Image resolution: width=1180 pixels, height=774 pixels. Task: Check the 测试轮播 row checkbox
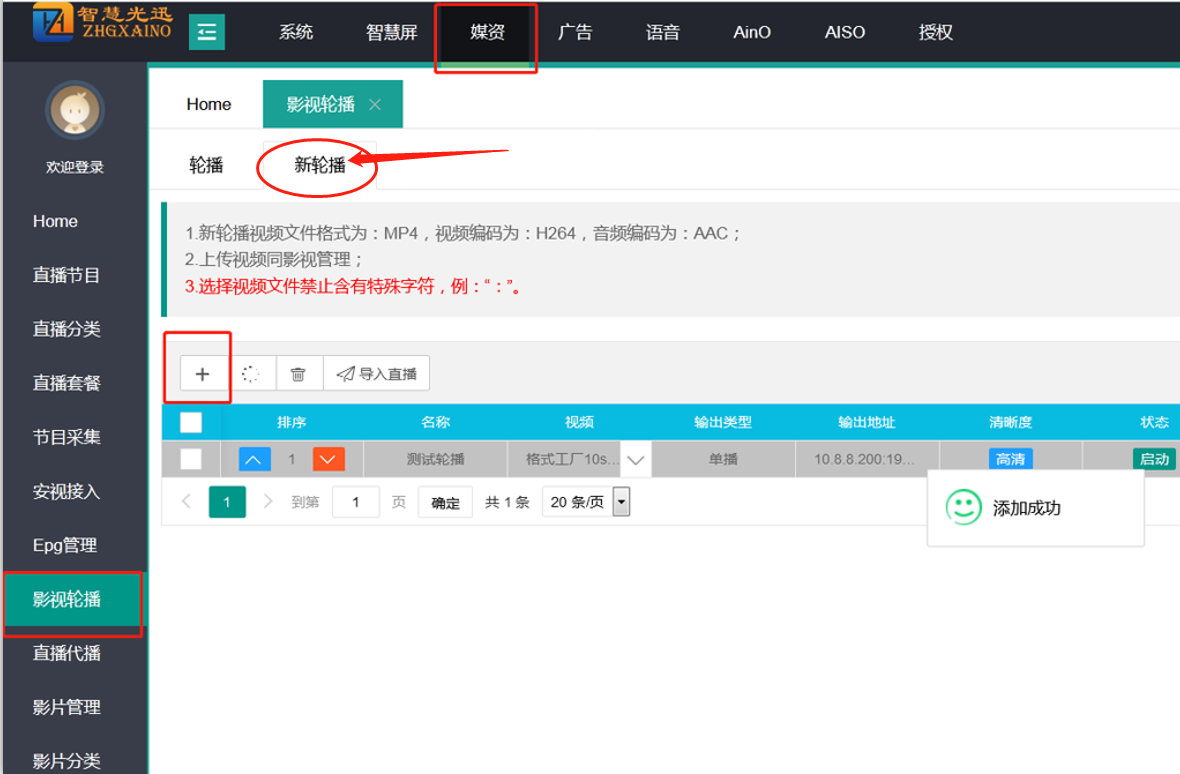tap(190, 459)
